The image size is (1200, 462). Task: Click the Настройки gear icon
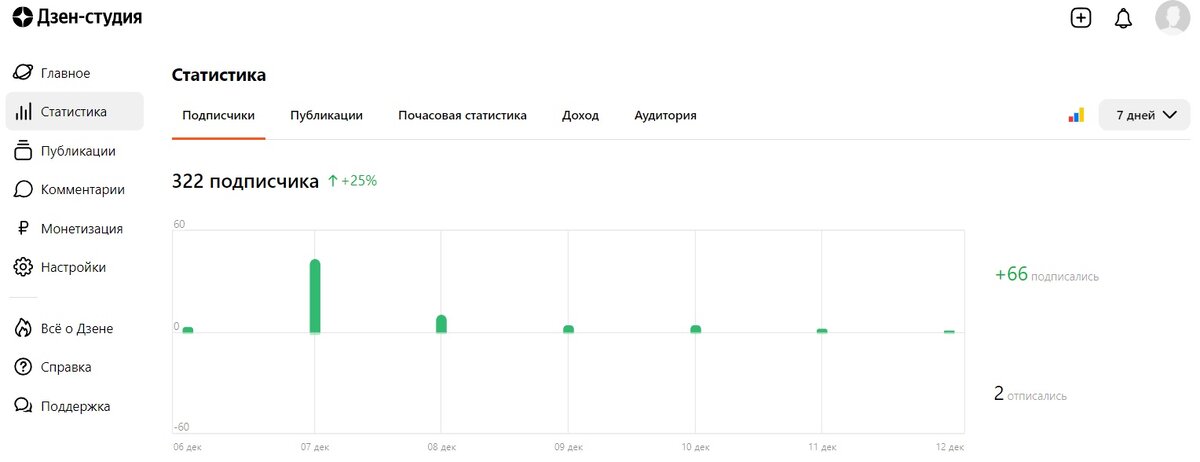pyautogui.click(x=22, y=267)
